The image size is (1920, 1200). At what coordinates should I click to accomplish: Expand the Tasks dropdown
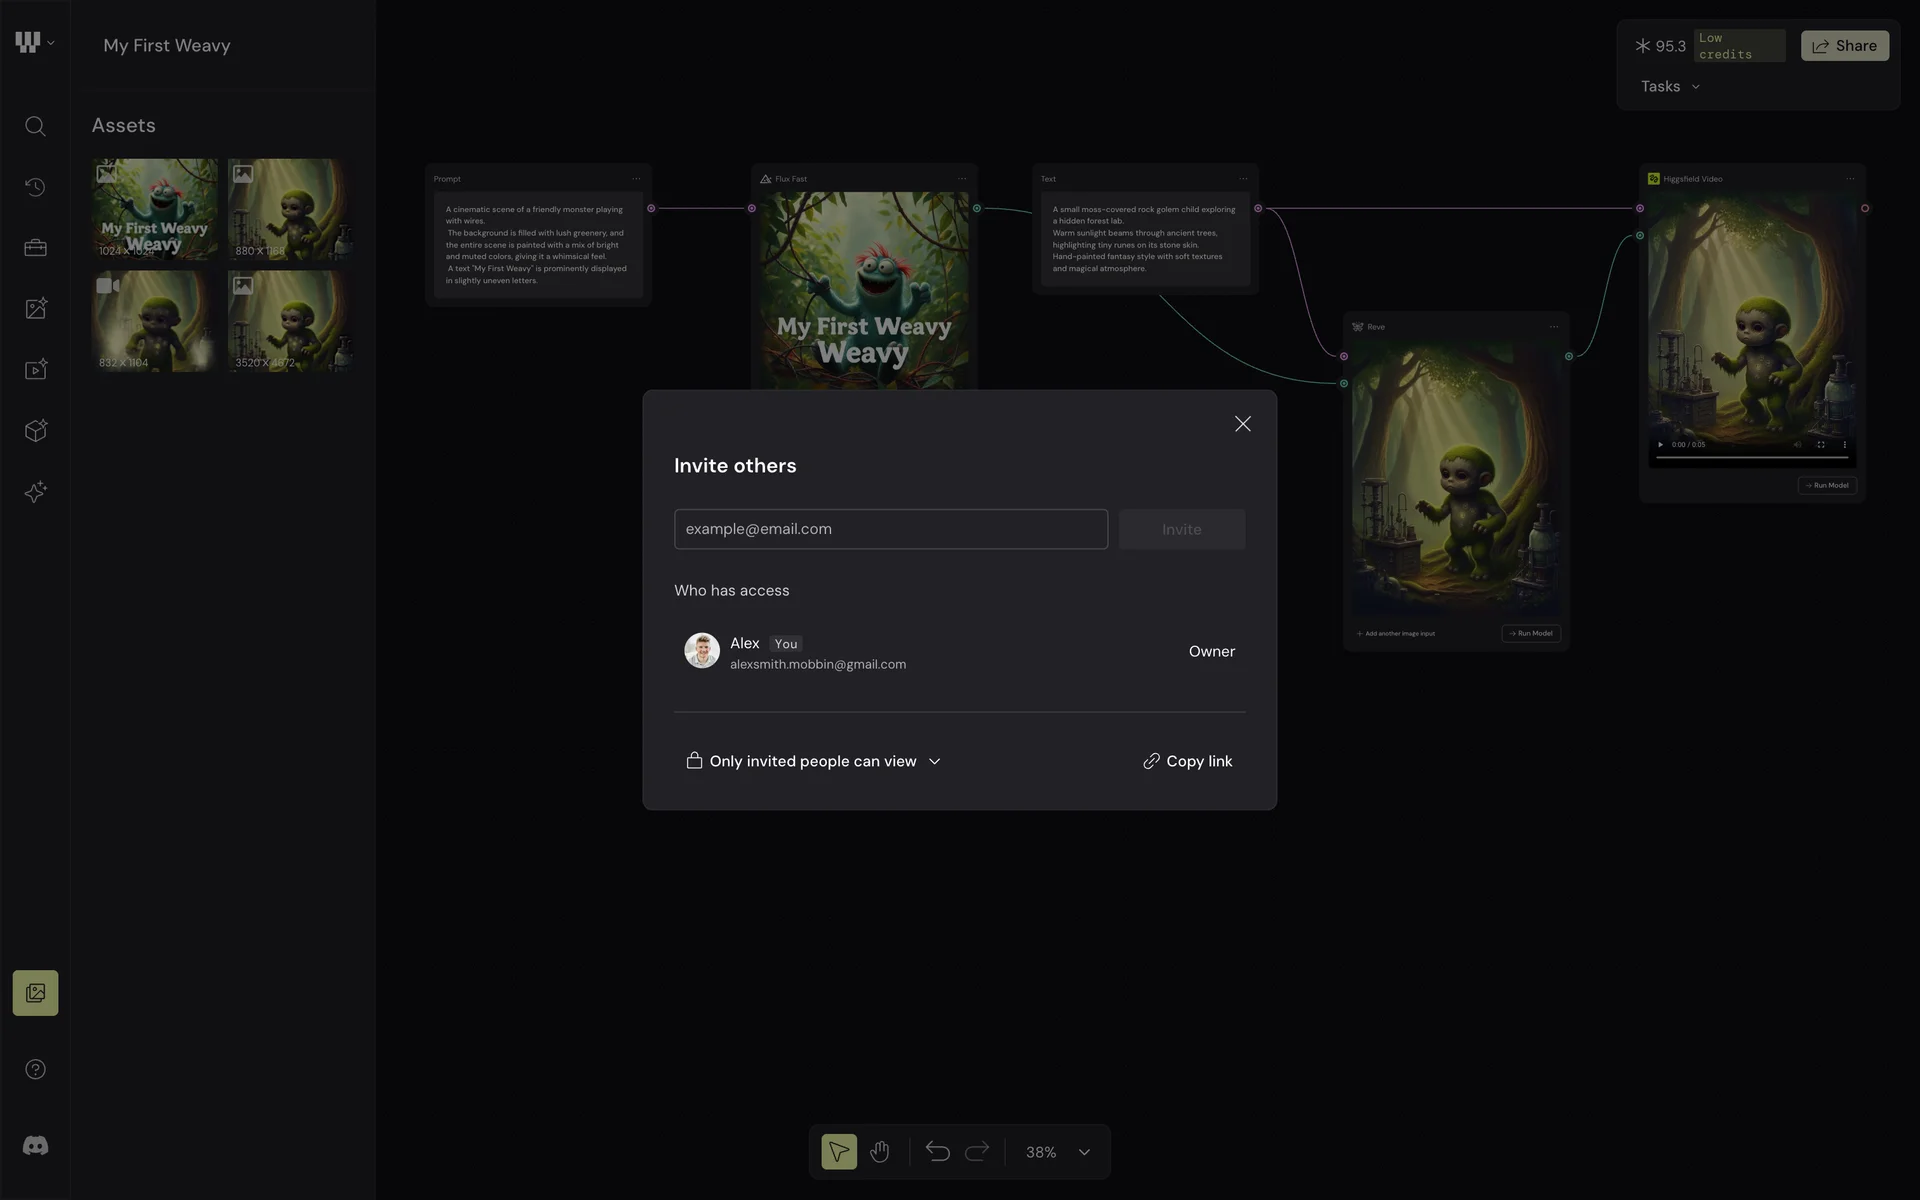point(1670,87)
